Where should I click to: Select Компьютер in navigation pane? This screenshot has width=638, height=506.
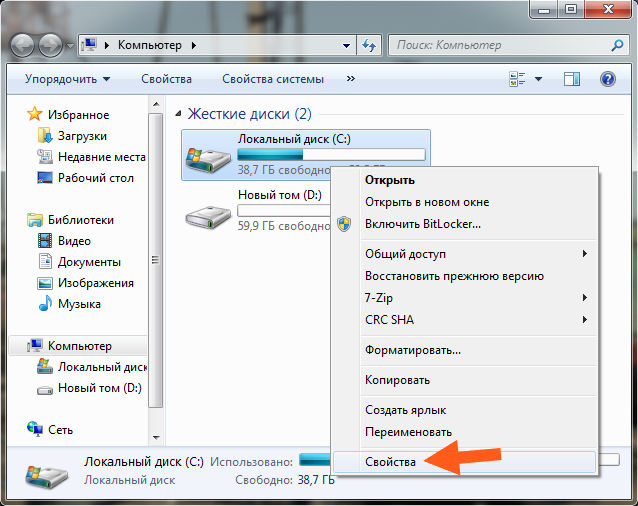tap(79, 346)
